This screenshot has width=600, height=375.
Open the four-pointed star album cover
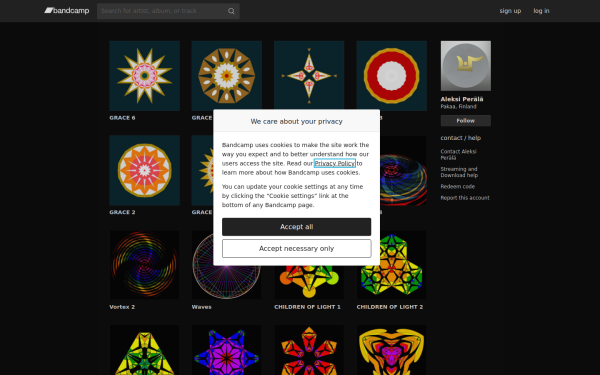pyautogui.click(x=309, y=75)
